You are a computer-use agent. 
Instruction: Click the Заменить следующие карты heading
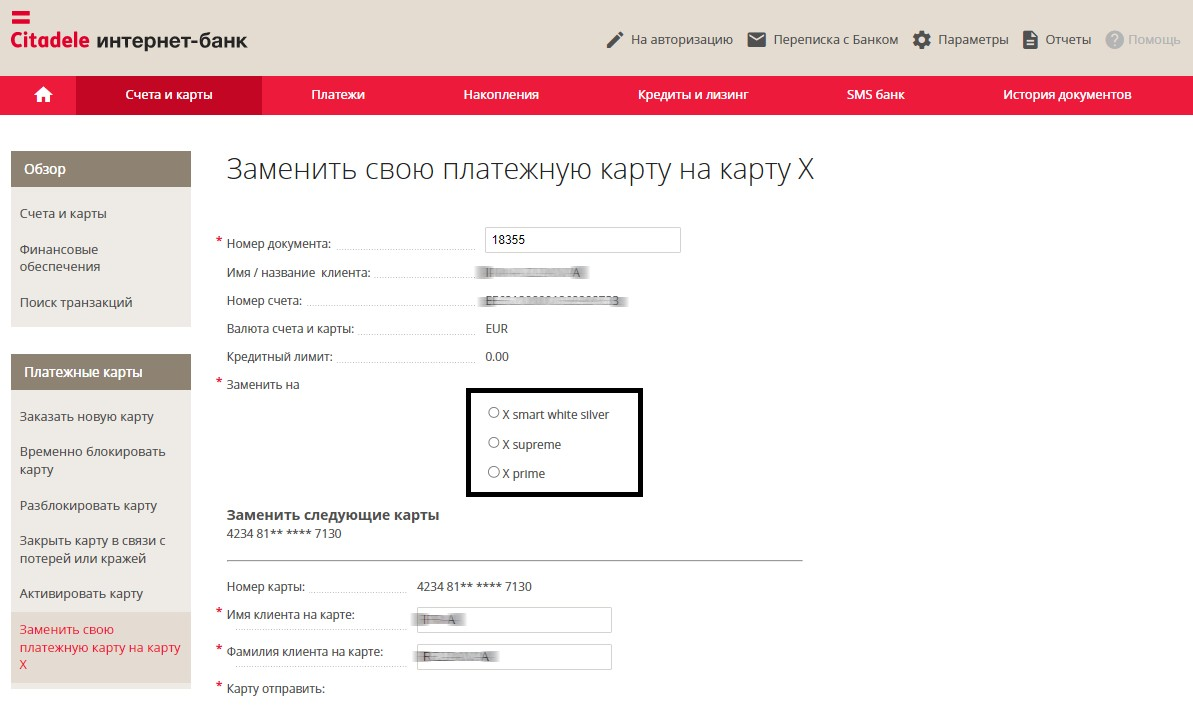coord(333,515)
